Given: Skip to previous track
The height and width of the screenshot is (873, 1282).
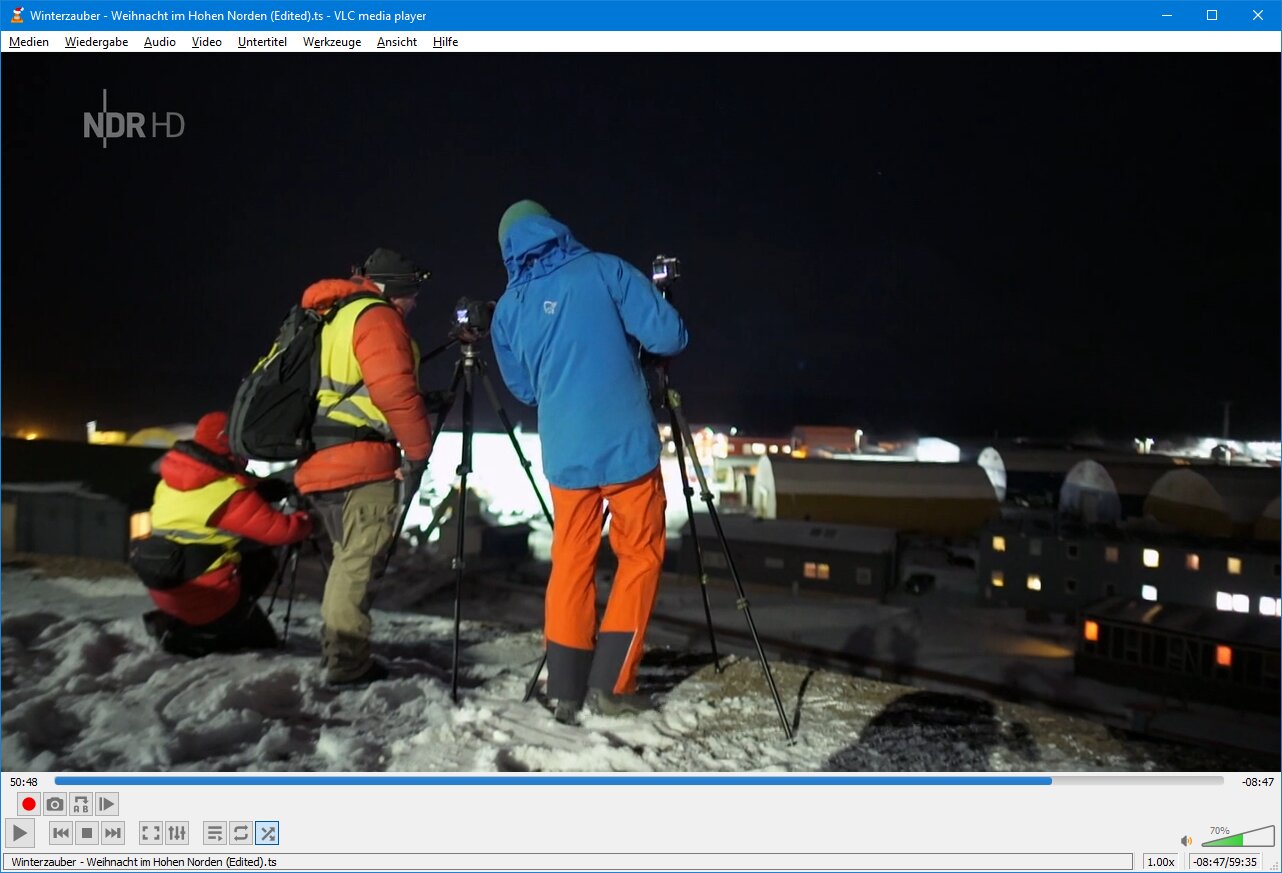Looking at the screenshot, I should pyautogui.click(x=61, y=833).
